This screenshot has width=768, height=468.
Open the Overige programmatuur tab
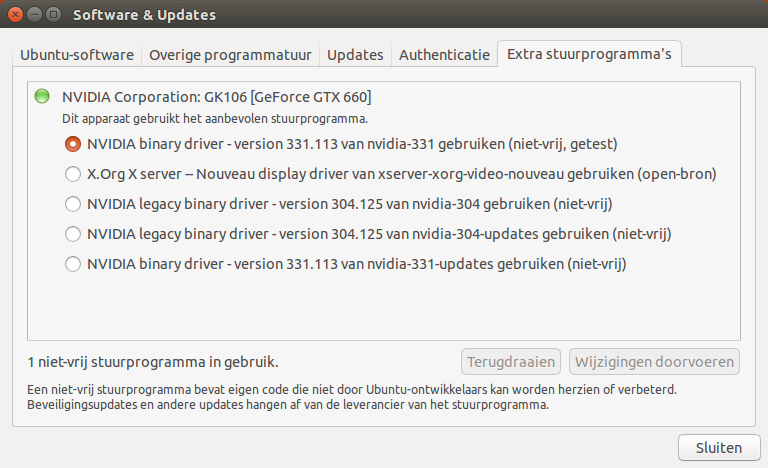[230, 55]
